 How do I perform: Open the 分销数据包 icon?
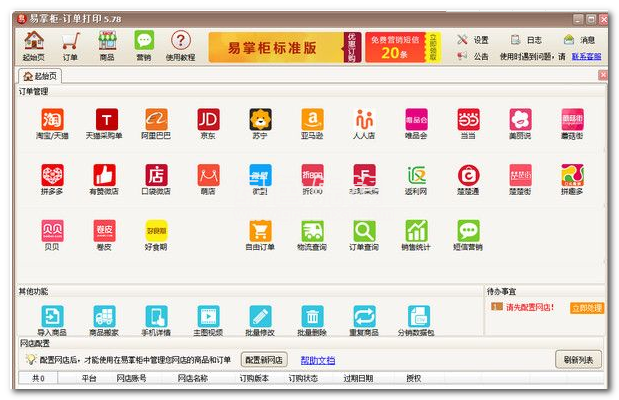pyautogui.click(x=418, y=316)
